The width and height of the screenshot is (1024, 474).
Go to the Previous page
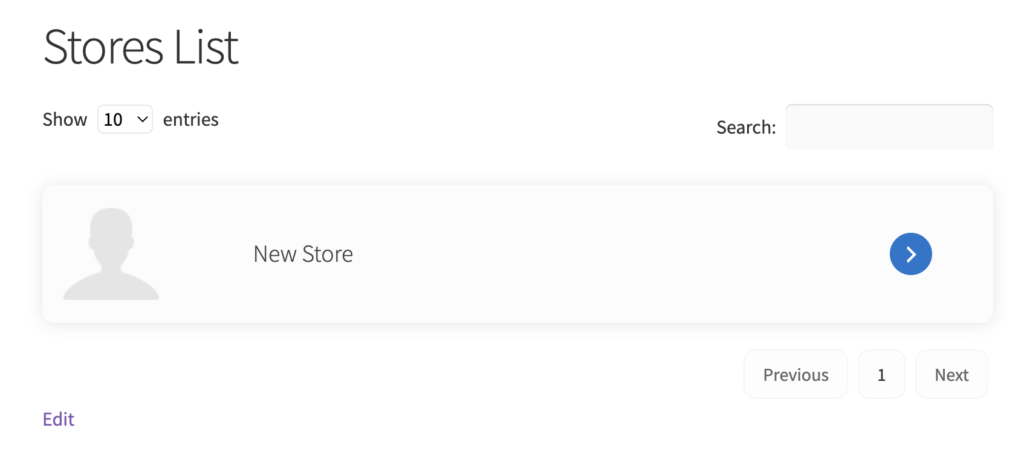tap(795, 375)
